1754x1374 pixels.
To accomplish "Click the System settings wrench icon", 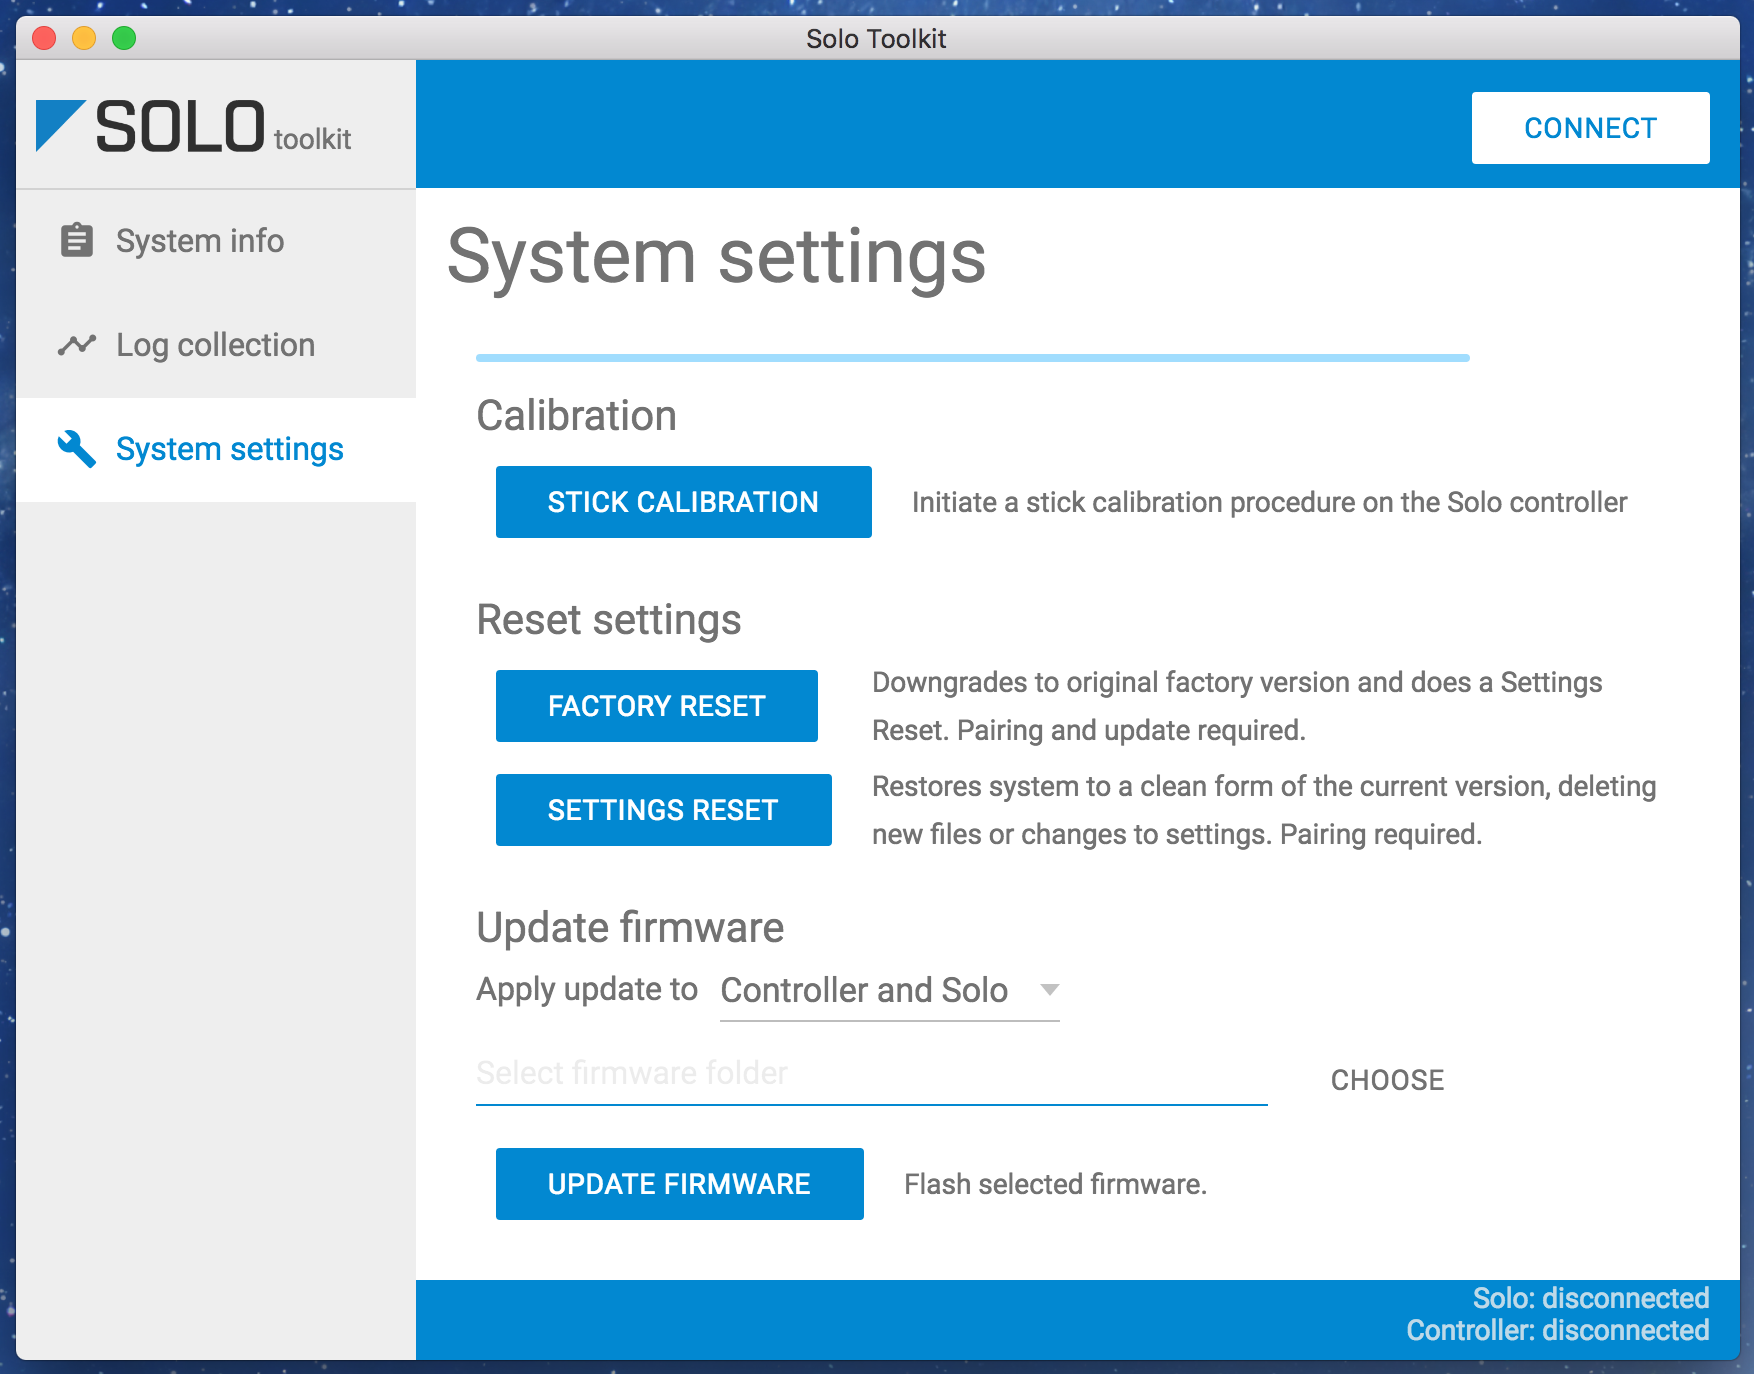I will (x=77, y=449).
